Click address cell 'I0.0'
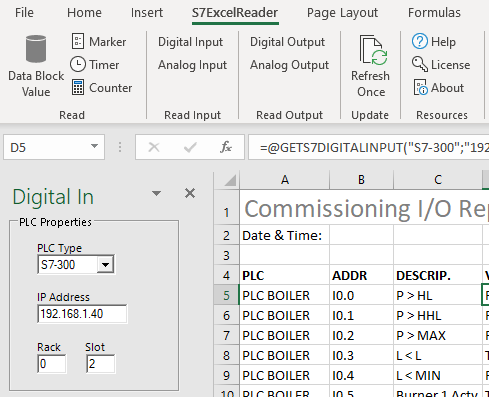The image size is (489, 397). click(x=361, y=295)
